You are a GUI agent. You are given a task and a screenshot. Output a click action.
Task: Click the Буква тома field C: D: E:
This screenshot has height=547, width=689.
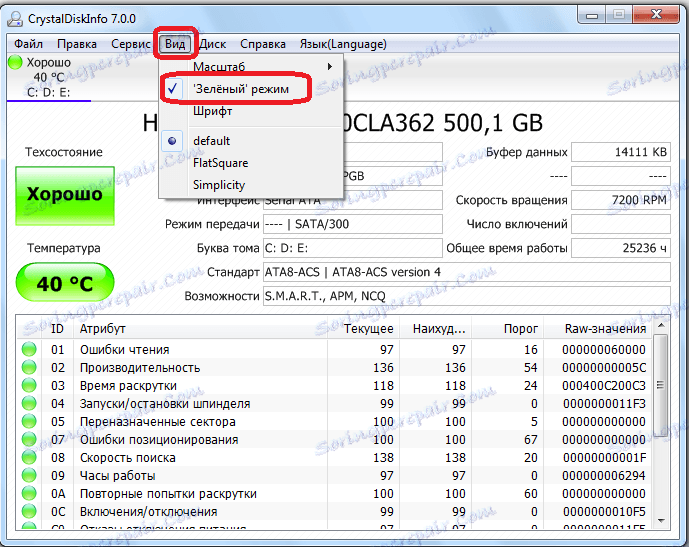click(353, 248)
